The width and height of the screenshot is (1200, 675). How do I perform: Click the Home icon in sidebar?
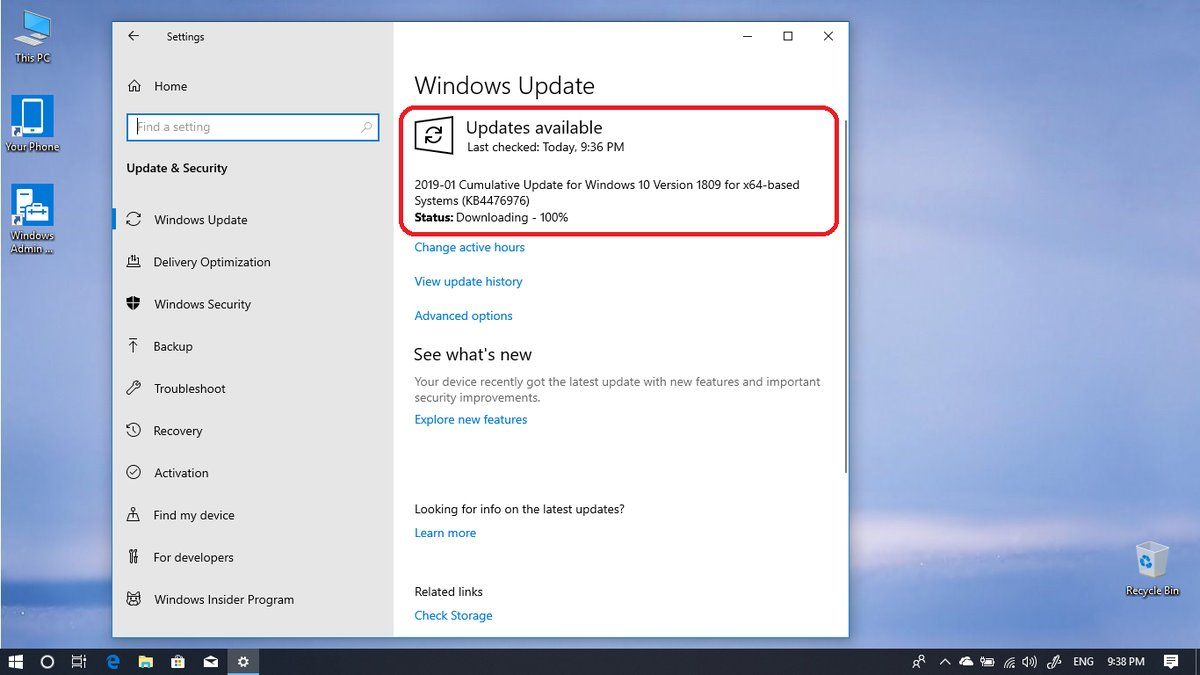point(134,87)
